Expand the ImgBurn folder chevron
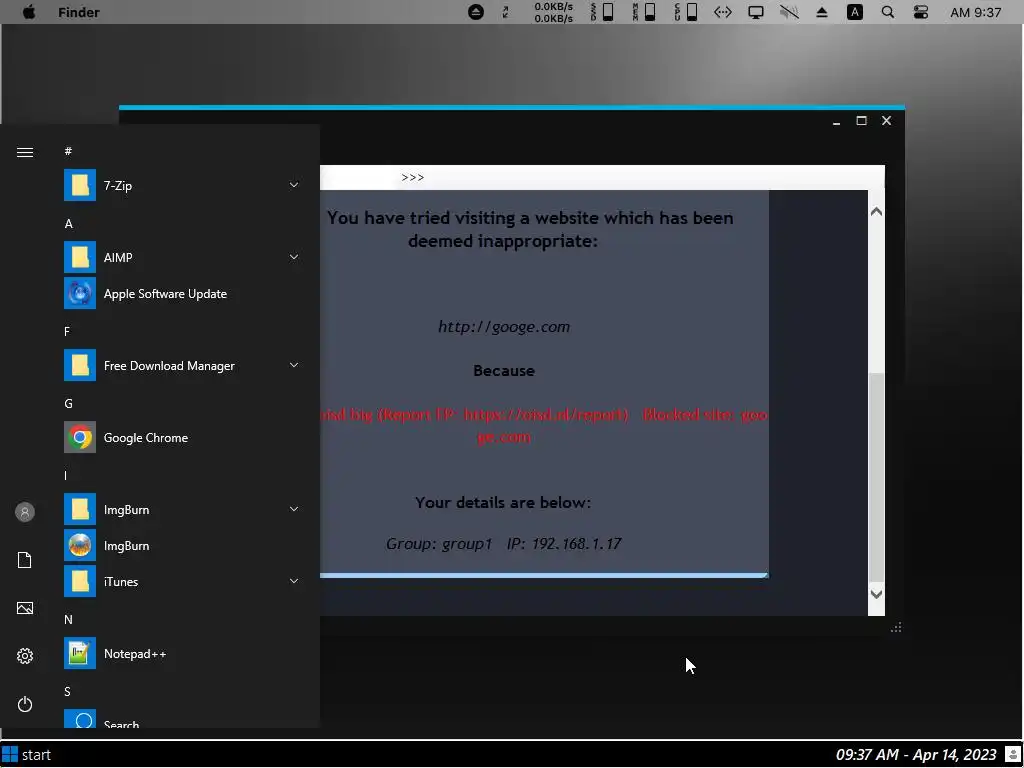Viewport: 1024px width, 768px height. [x=294, y=509]
